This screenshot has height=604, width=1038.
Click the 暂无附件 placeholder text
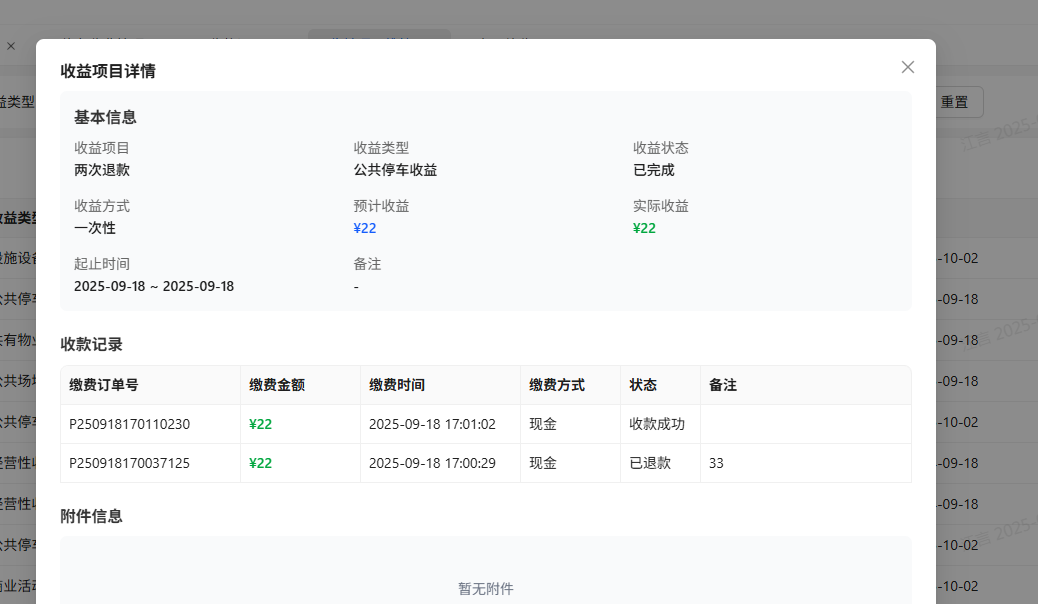(486, 589)
